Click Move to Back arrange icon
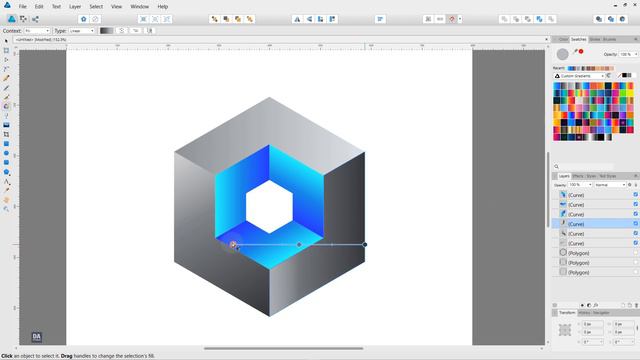640x360 pixels. [214, 19]
